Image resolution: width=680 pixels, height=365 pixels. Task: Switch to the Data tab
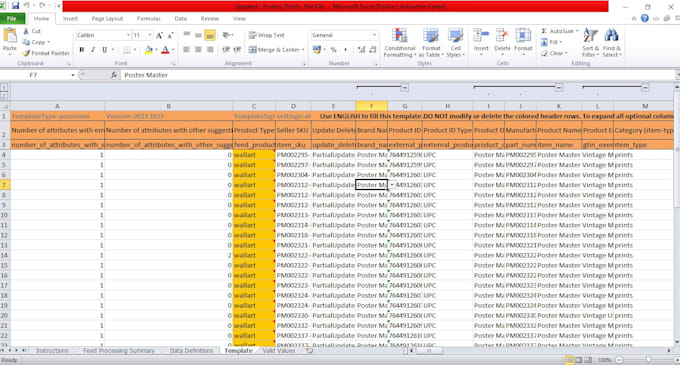pyautogui.click(x=180, y=19)
